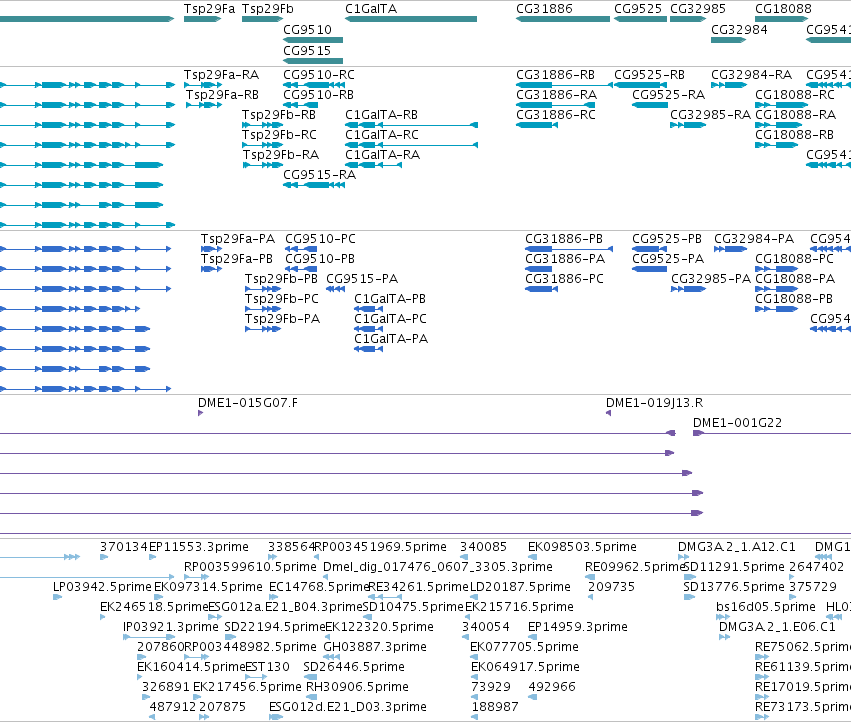Select the CG9525 gene label

[x=638, y=9]
